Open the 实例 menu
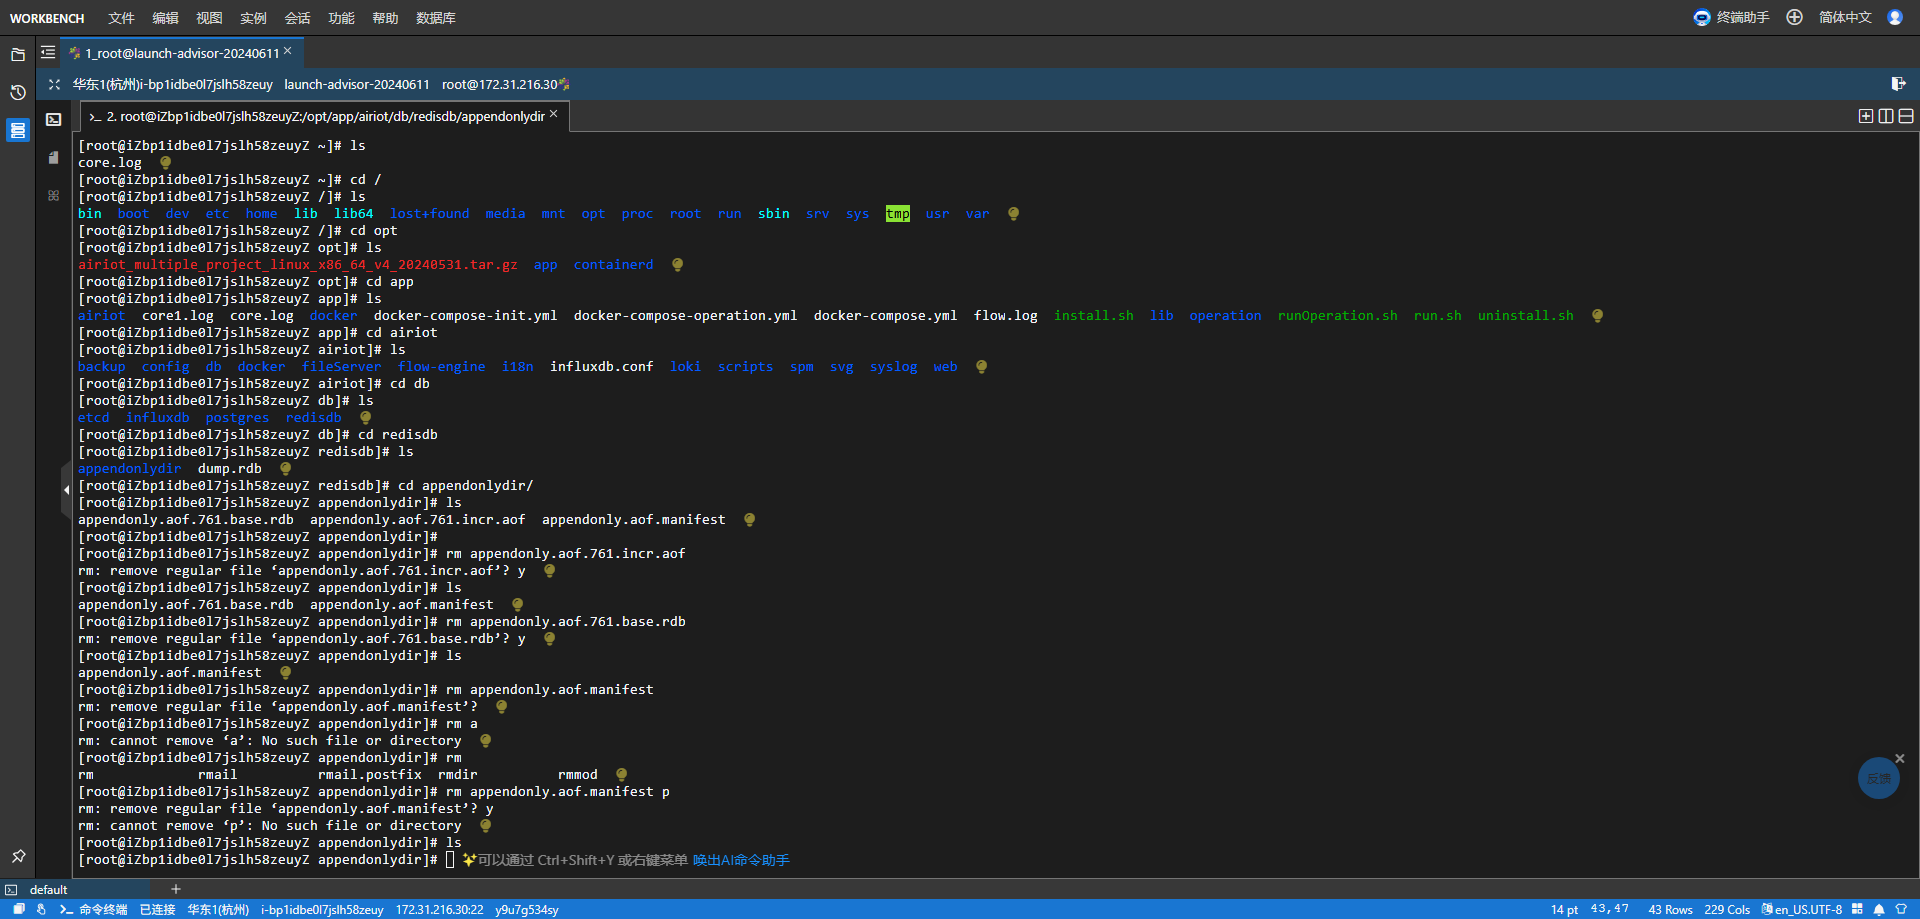The width and height of the screenshot is (1920, 919). (x=253, y=18)
